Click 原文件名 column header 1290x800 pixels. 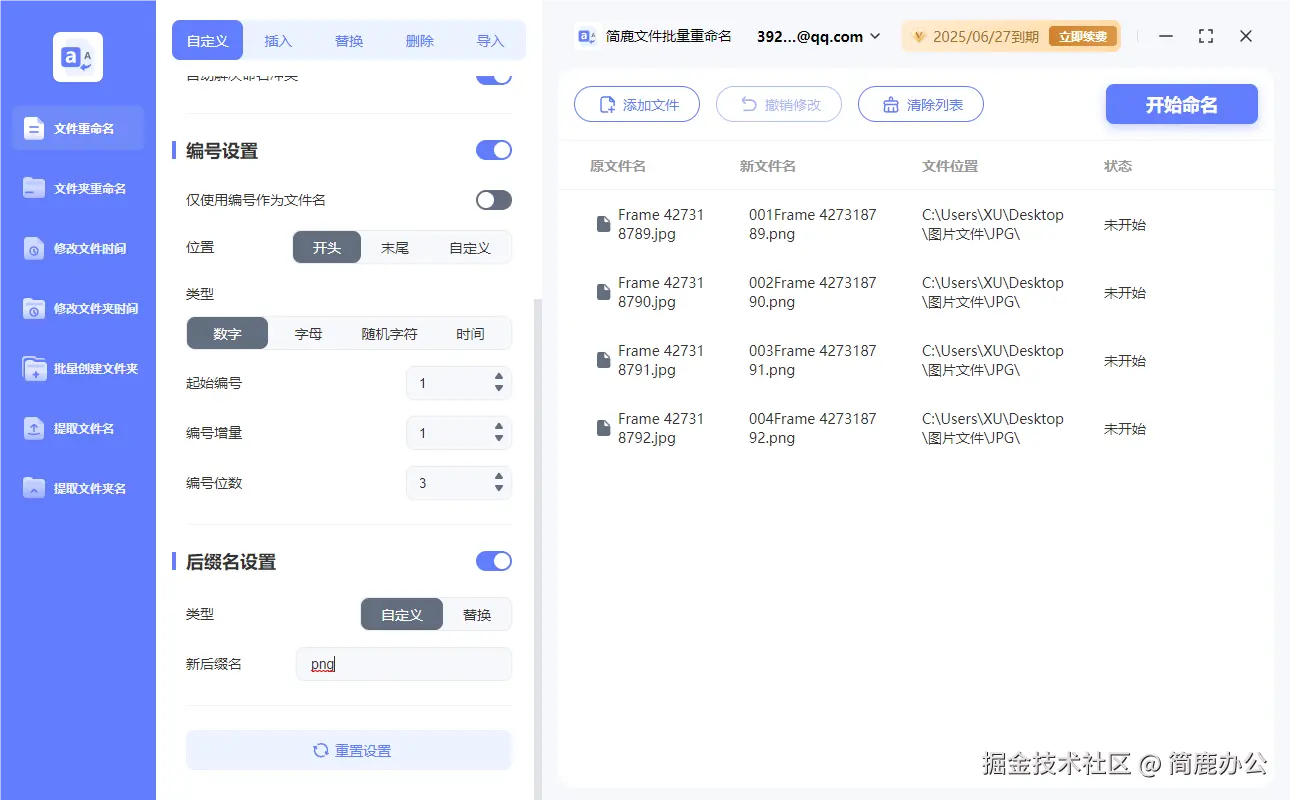(x=618, y=166)
